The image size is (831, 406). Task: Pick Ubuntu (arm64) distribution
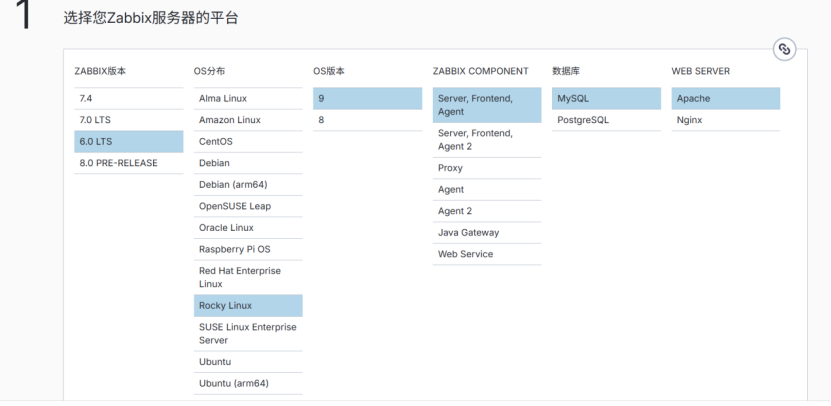(248, 384)
